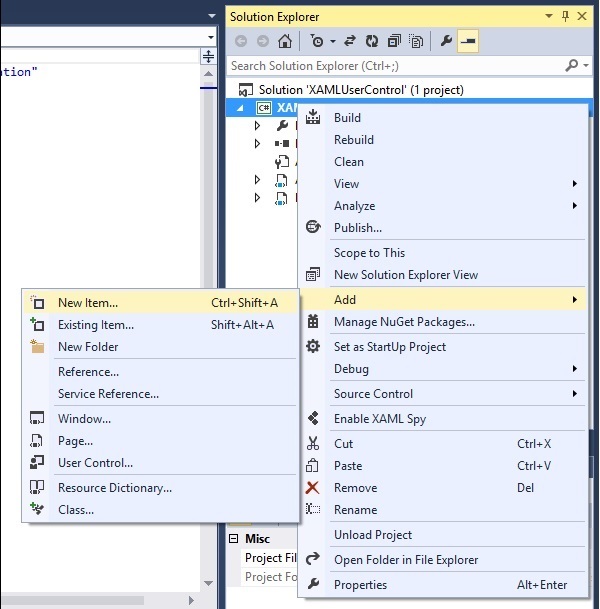
Task: Expand the first XAML file node
Action: click(257, 179)
